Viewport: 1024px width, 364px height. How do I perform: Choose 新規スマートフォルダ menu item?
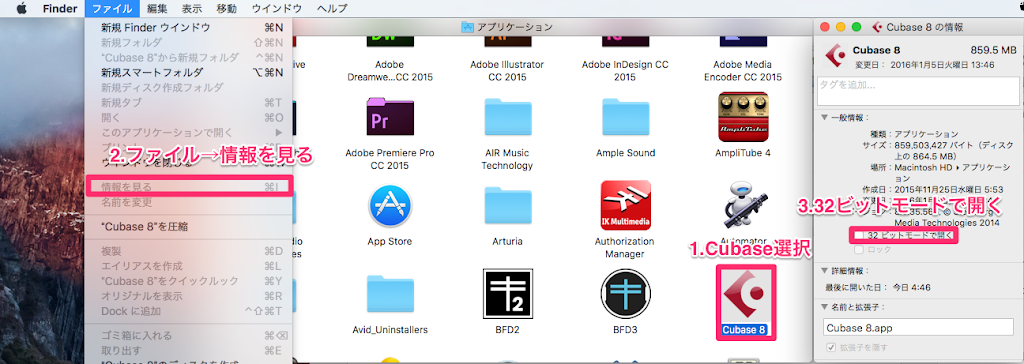point(189,73)
